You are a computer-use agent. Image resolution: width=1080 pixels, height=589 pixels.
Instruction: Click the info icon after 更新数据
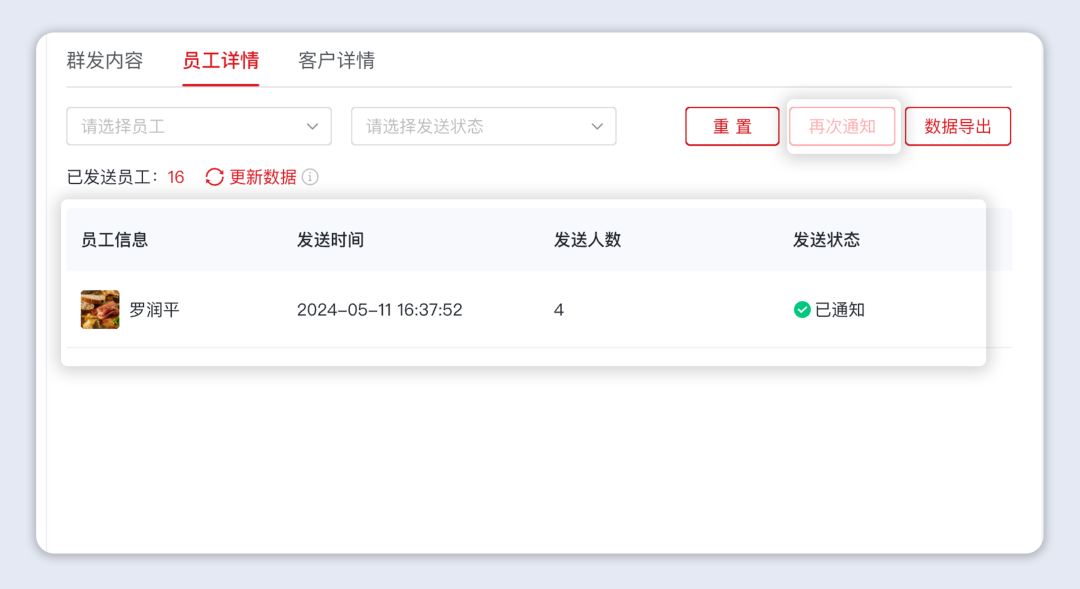[310, 177]
